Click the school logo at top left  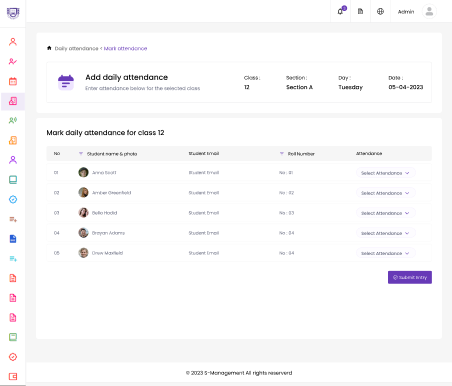tap(13, 13)
